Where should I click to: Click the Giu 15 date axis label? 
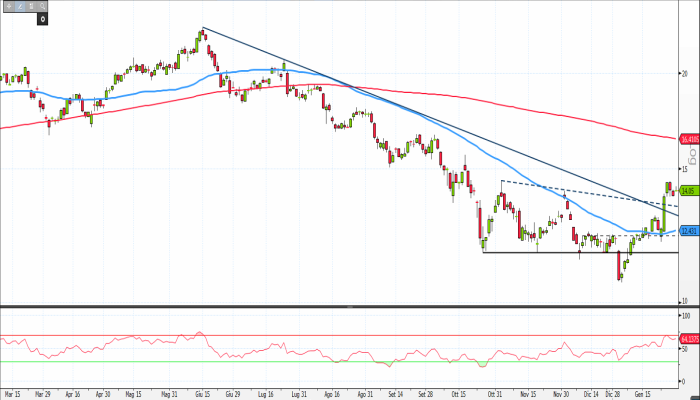[x=202, y=395]
